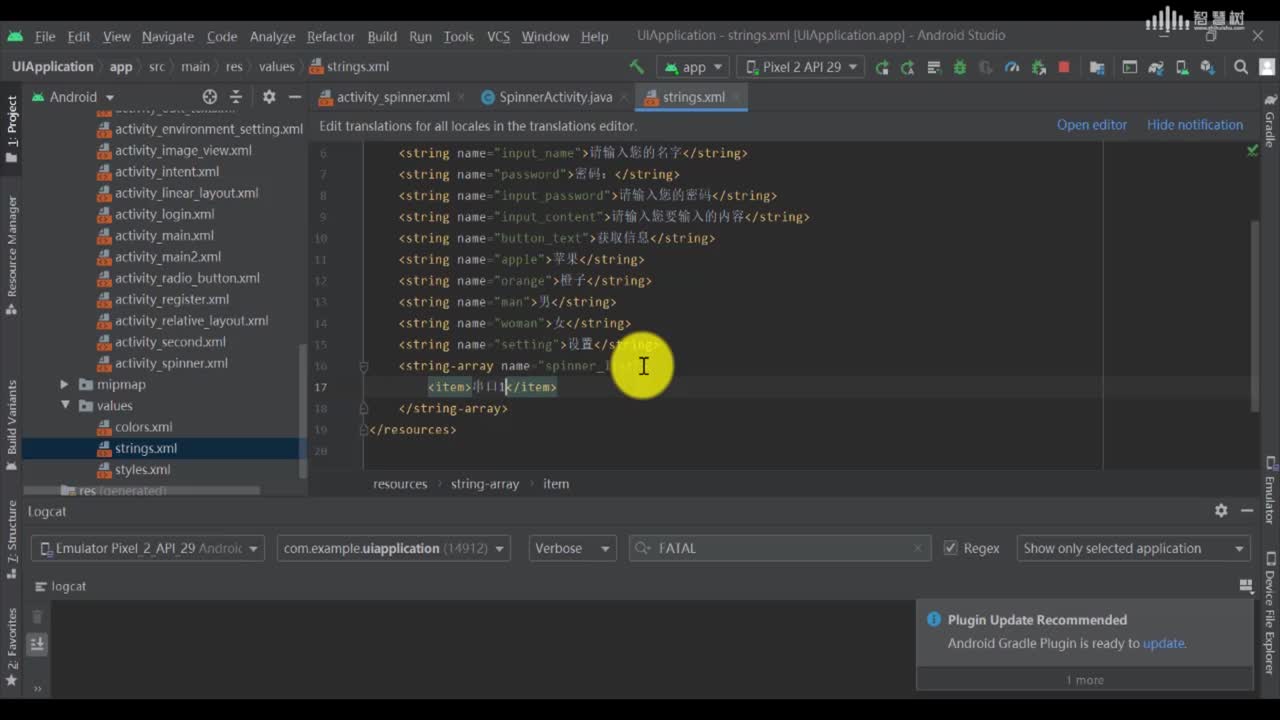
Task: Open the 2: Favorites side tab
Action: pyautogui.click(x=12, y=647)
